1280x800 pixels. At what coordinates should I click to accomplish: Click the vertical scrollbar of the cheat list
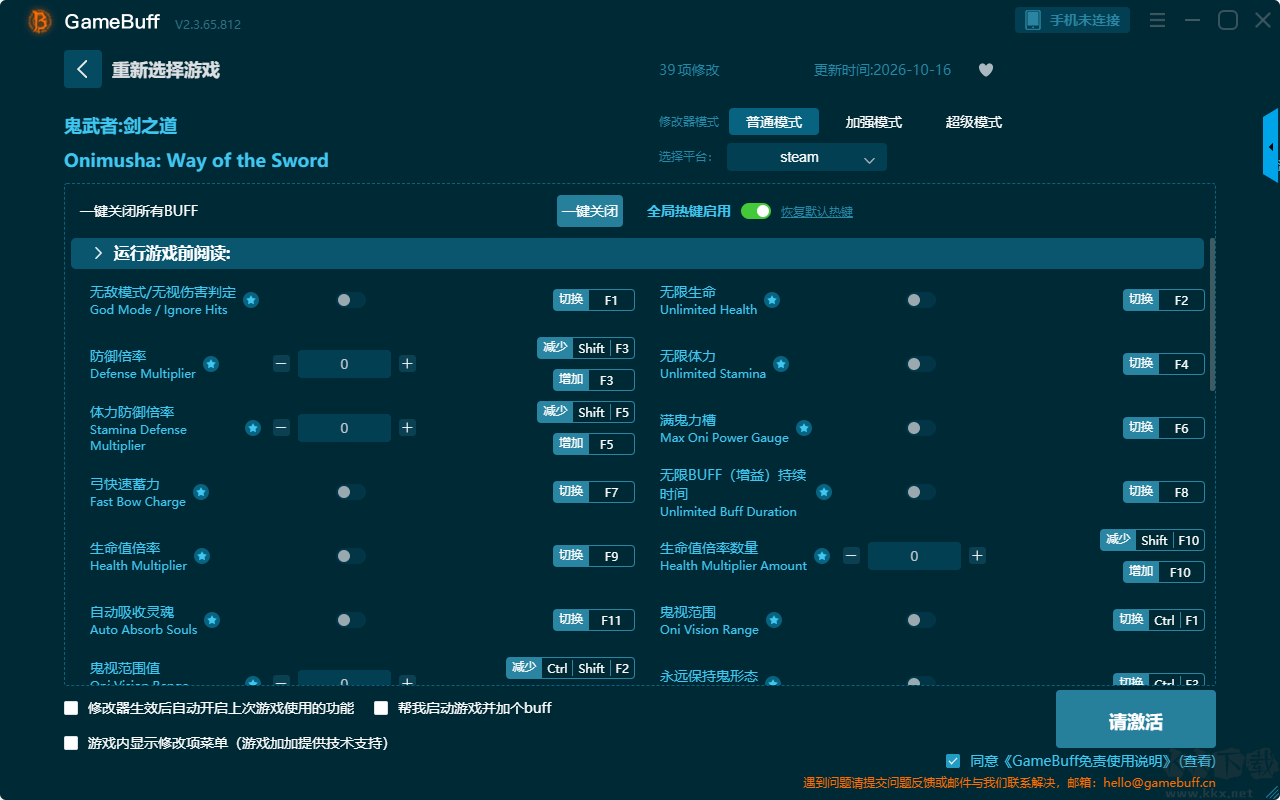coord(1213,314)
